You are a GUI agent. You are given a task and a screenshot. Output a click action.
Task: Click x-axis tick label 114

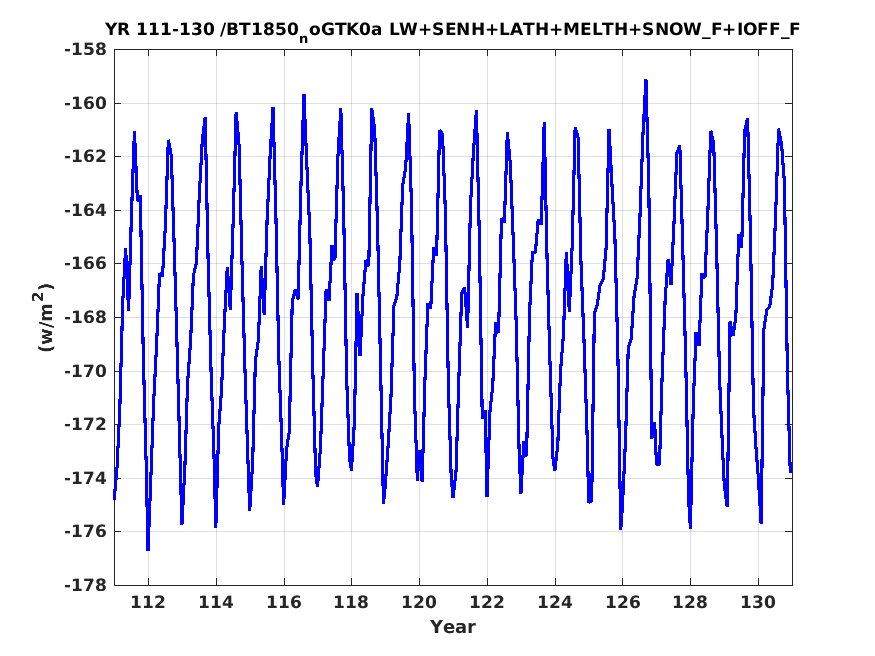coord(216,602)
